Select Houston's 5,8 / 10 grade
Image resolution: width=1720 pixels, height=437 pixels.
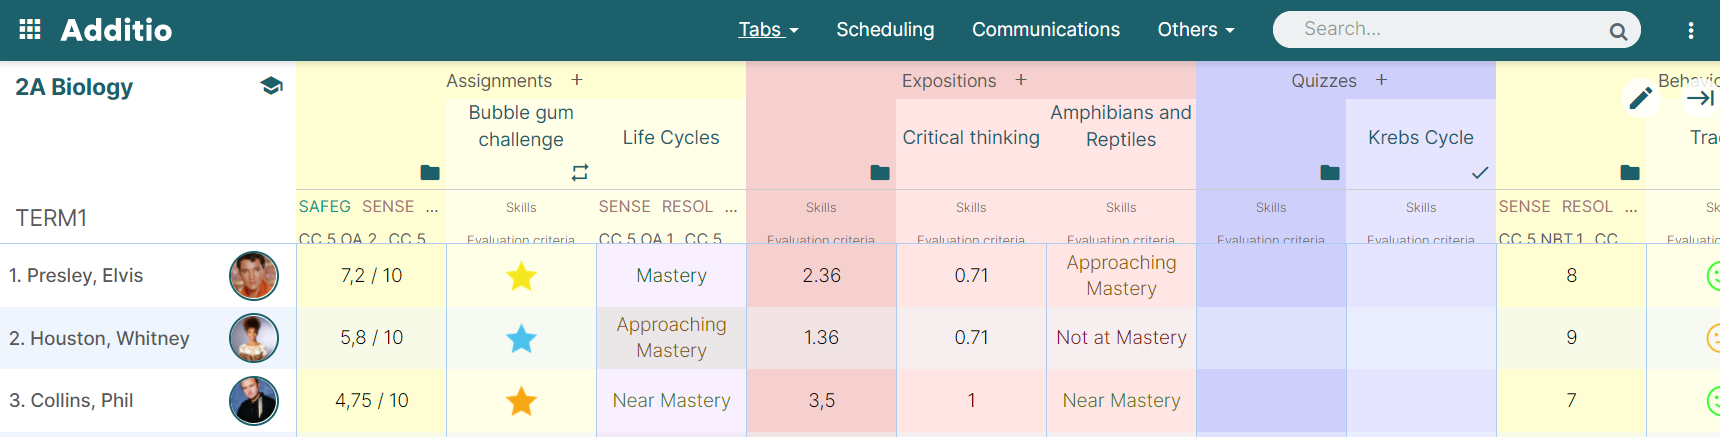pos(371,338)
